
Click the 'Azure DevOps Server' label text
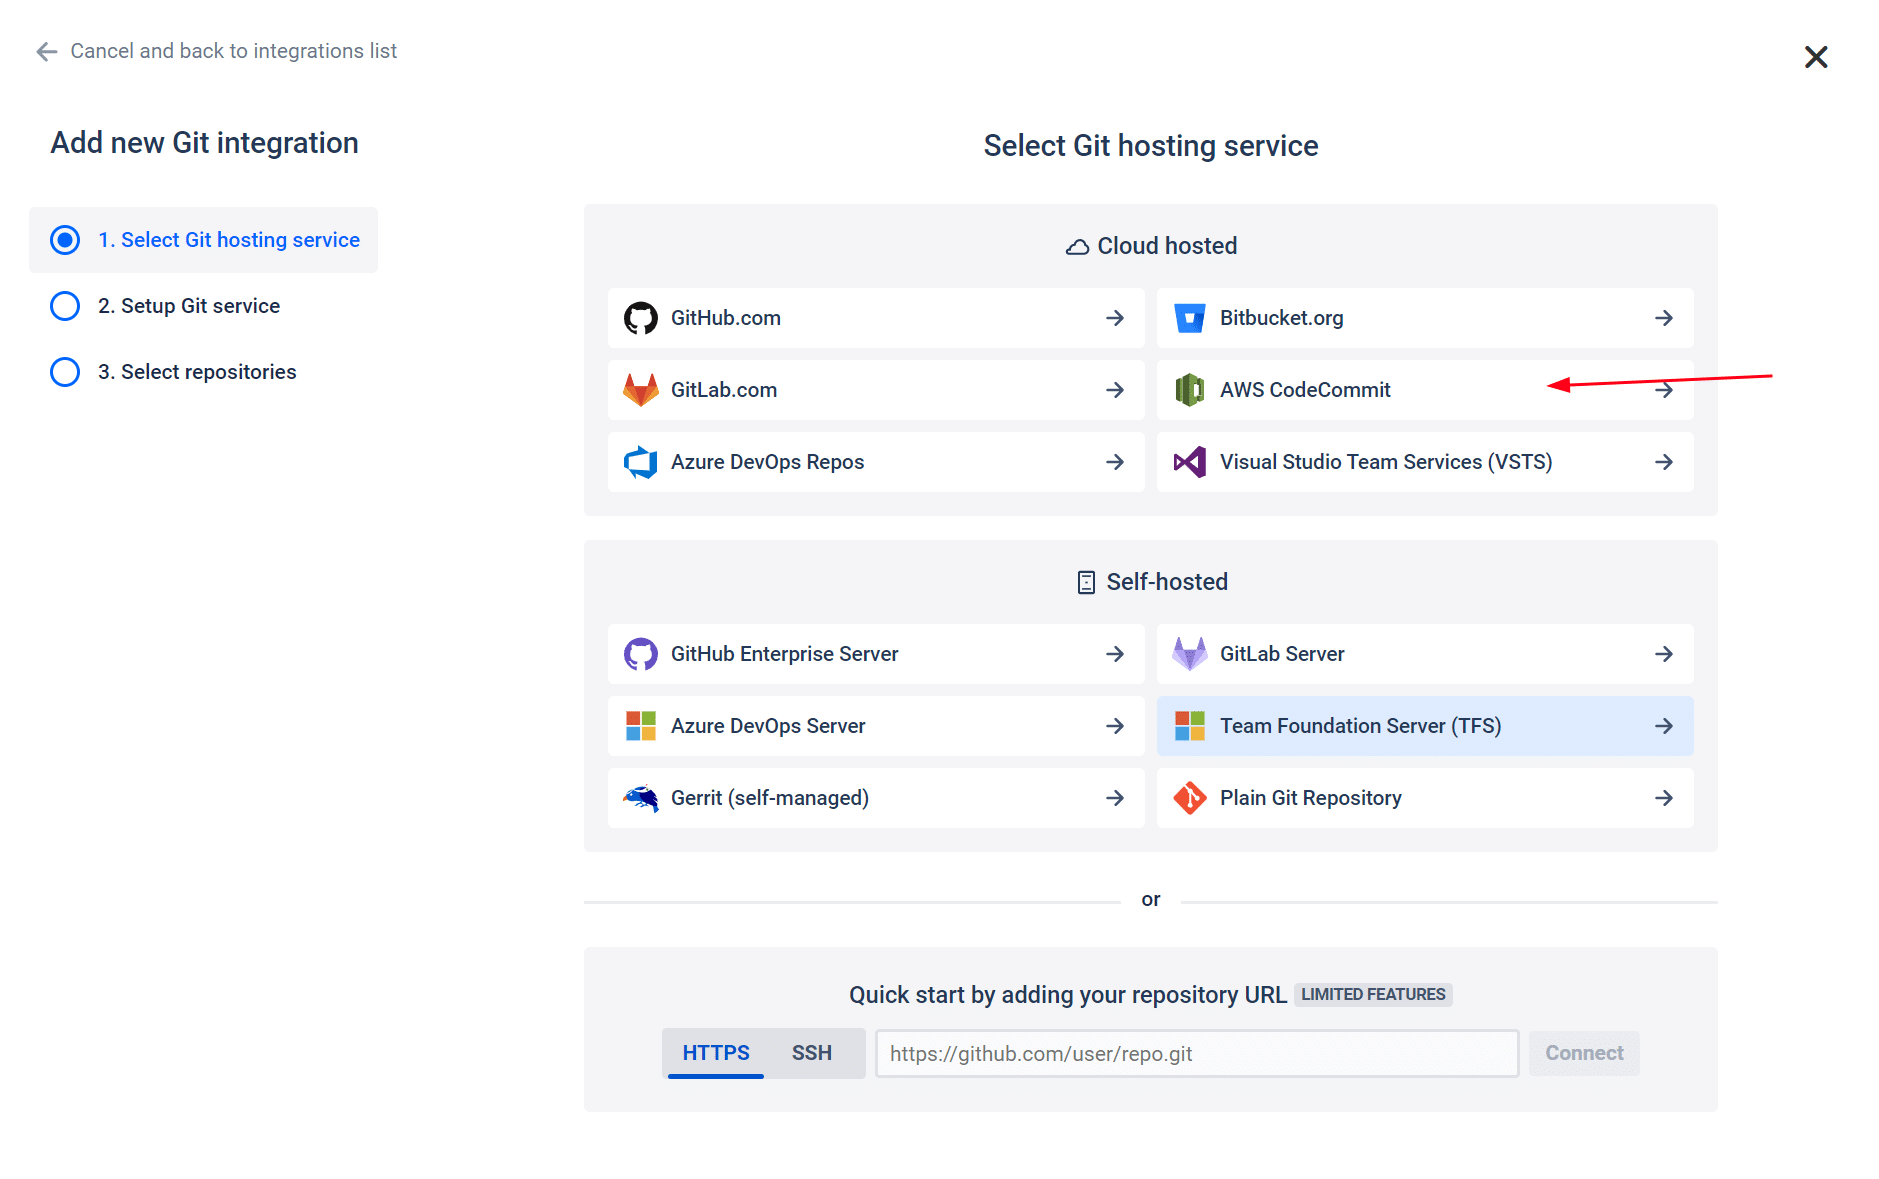pos(768,726)
